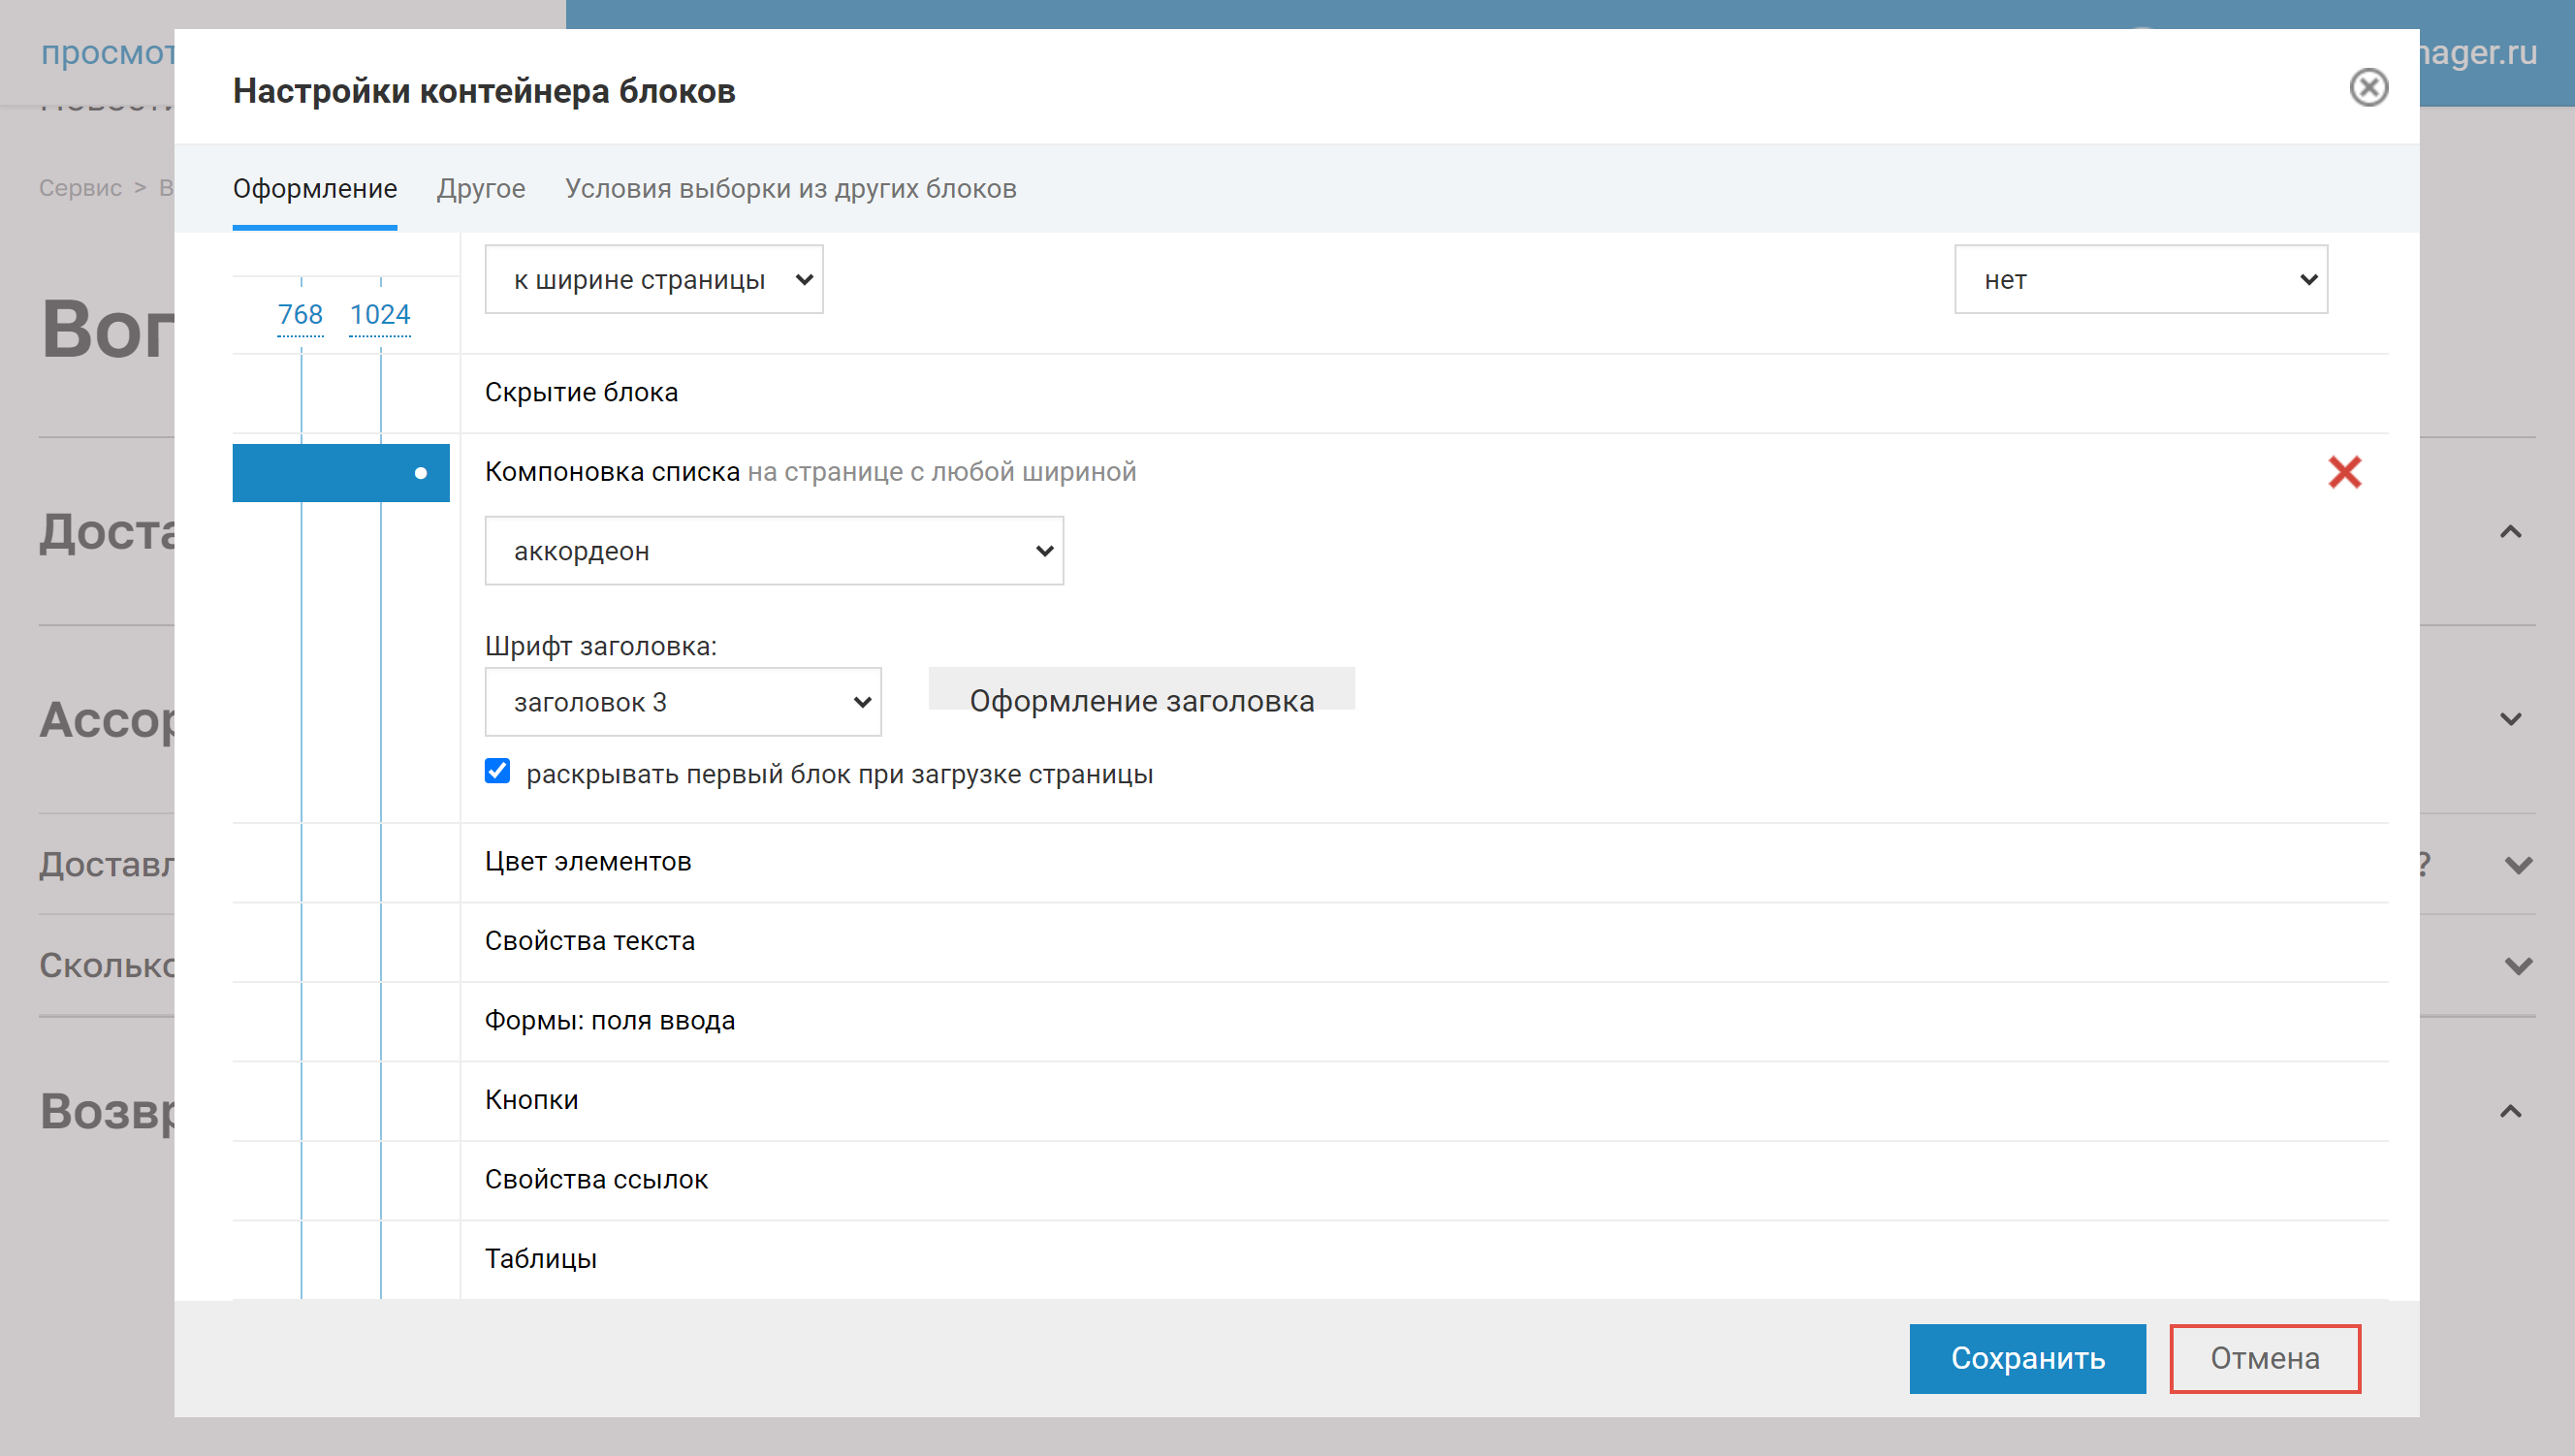Expand the 'Цвет элементов' section
Screen dimensions: 2575x1456
click(588, 862)
